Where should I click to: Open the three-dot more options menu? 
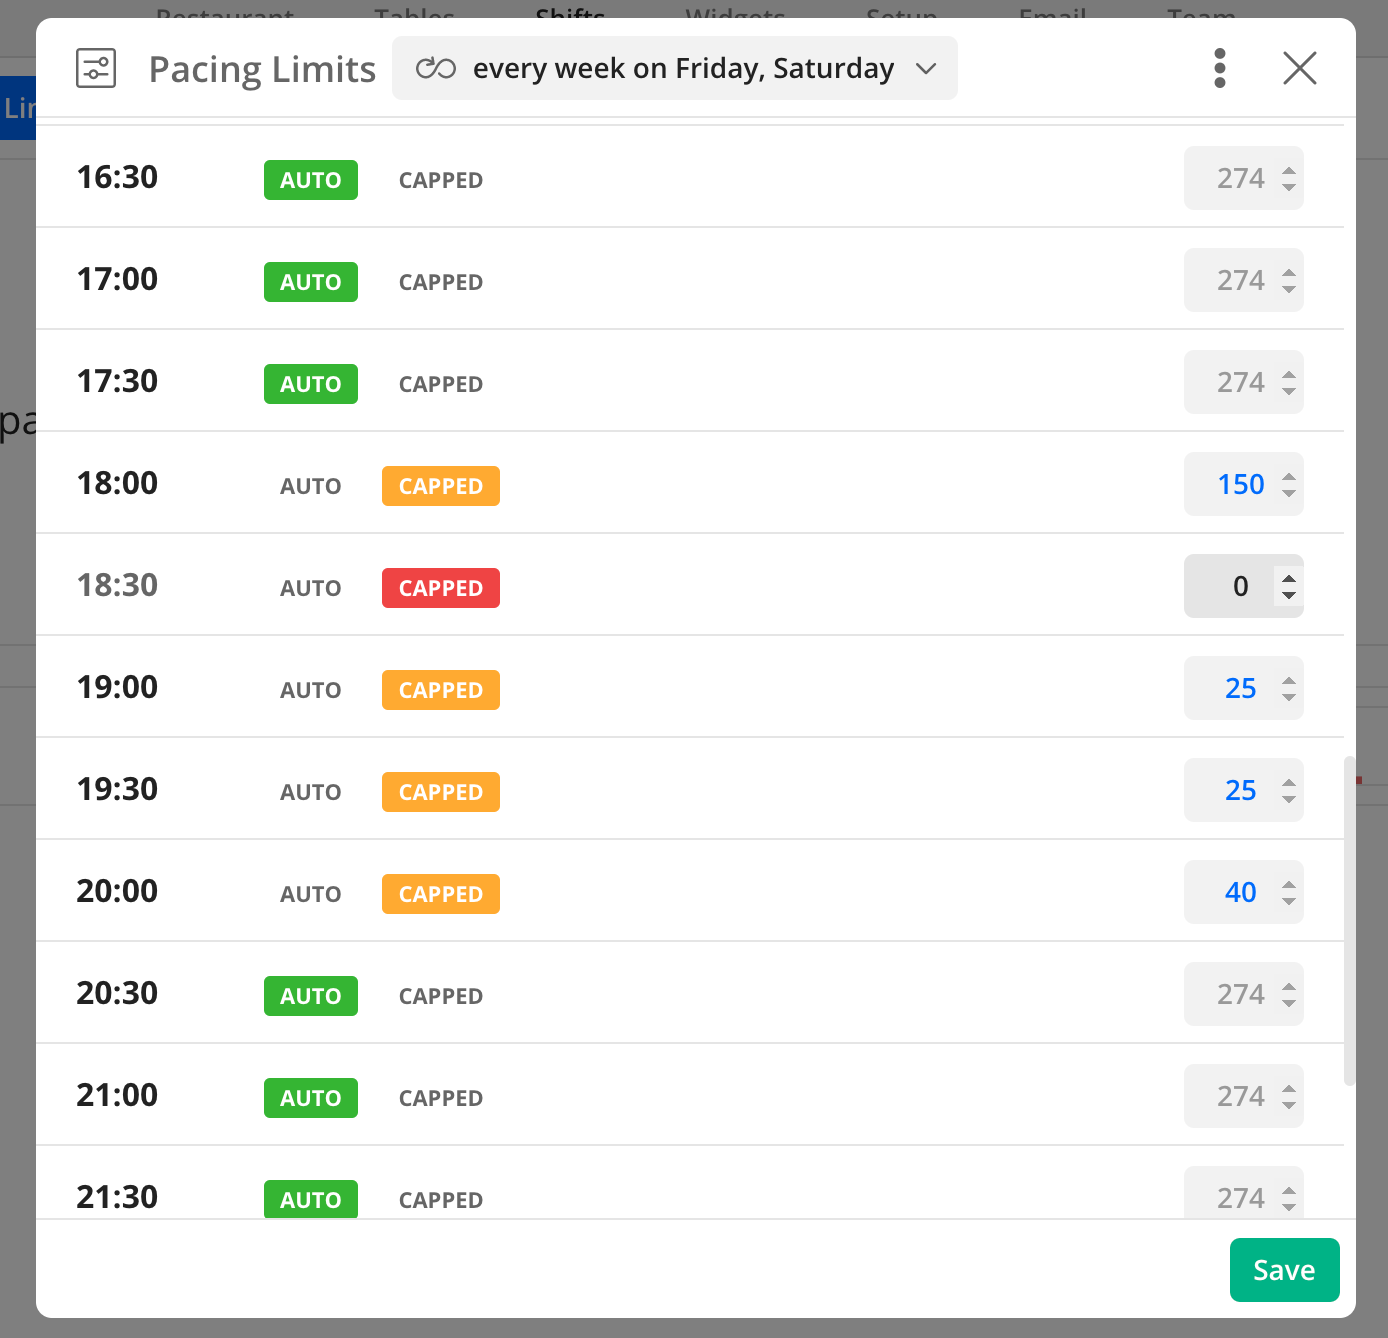click(x=1219, y=69)
